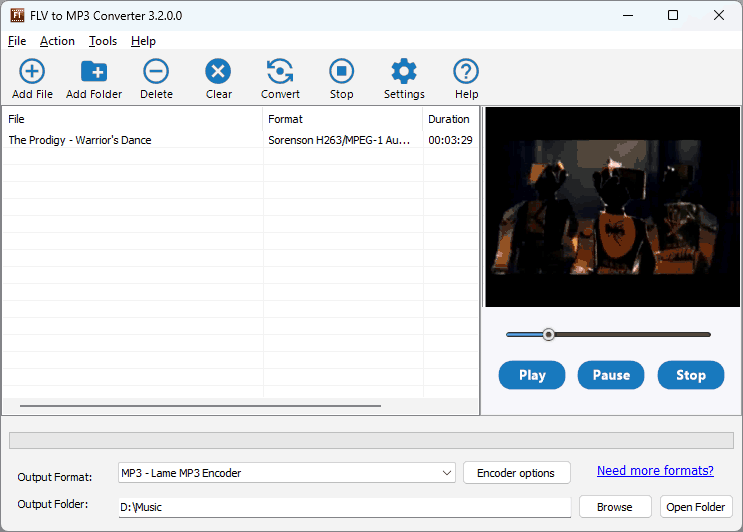Screen dimensions: 743x532
Task: Click the playback position slider handle
Action: pos(548,334)
